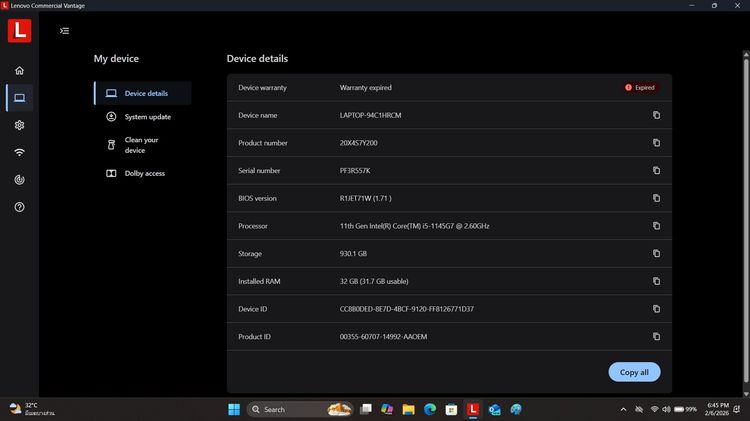Click device name LAPTOP-94C1HRCM
The height and width of the screenshot is (421, 750).
click(370, 115)
